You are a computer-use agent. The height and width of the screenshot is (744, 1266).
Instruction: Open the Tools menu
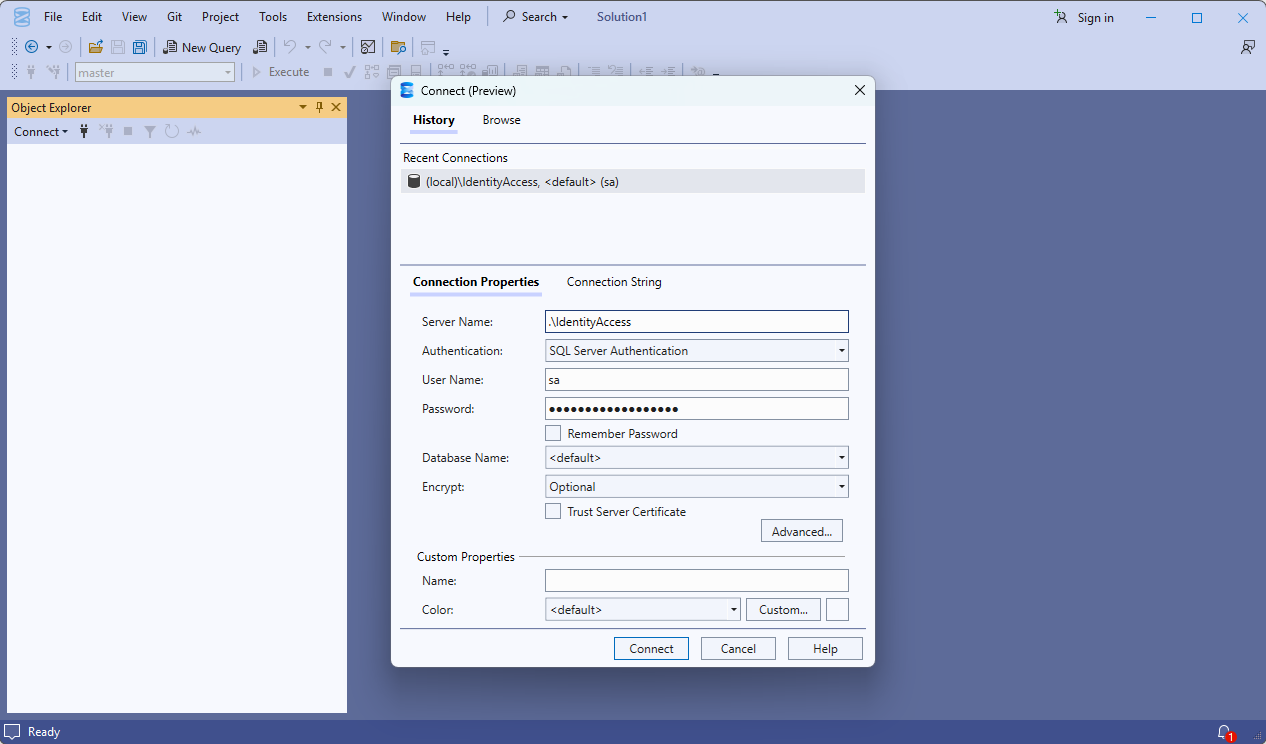coord(272,17)
